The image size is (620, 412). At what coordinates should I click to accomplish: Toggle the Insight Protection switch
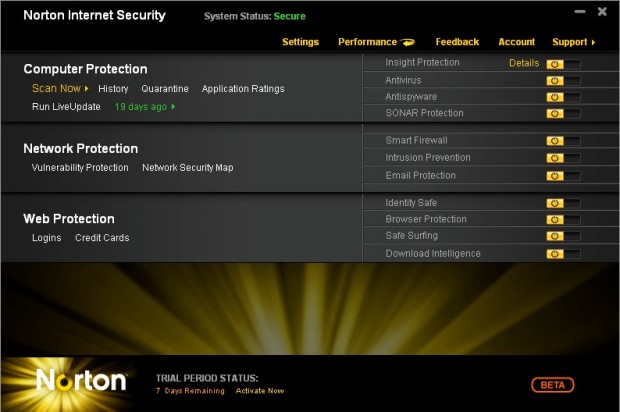point(563,64)
